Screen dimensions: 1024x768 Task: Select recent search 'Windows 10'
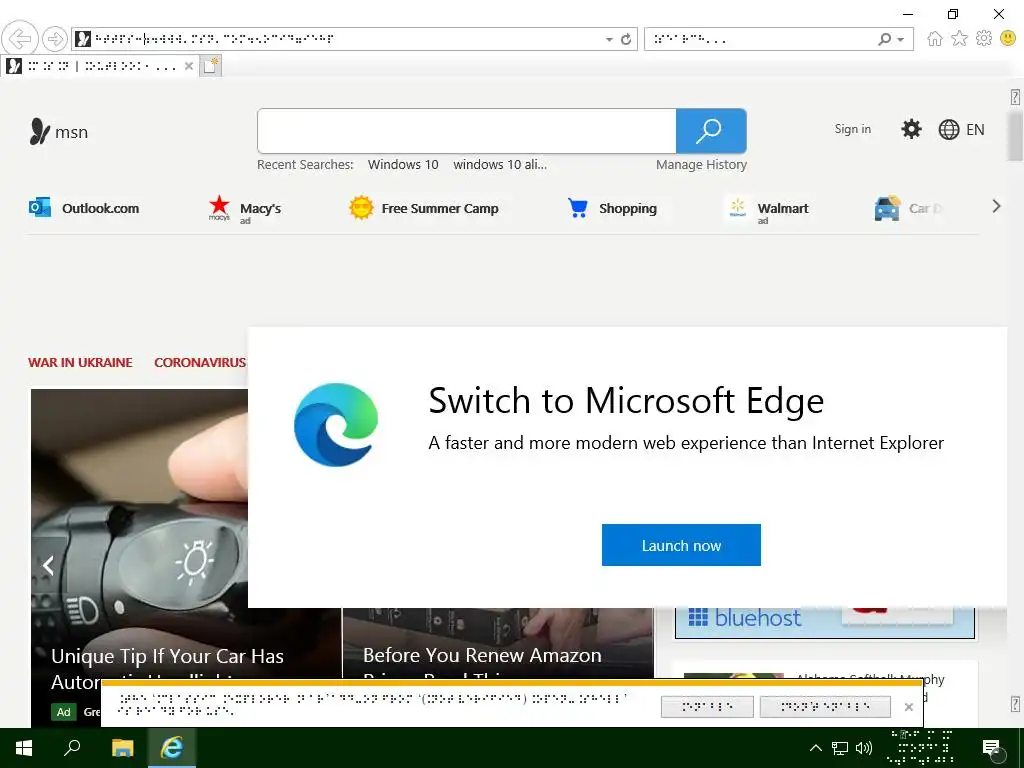click(403, 165)
